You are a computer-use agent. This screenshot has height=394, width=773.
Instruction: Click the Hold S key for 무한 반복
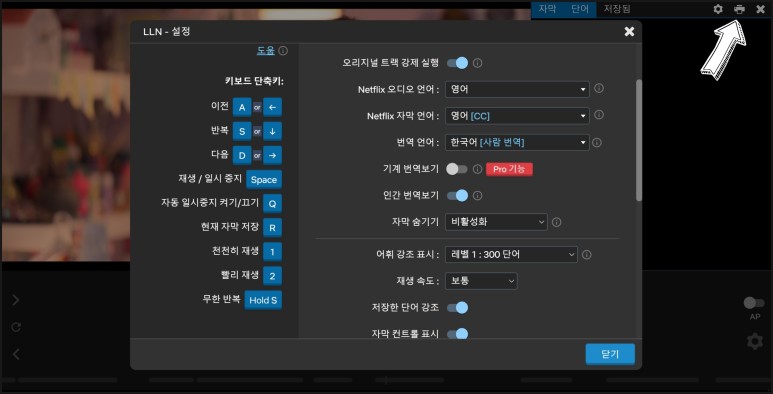263,300
